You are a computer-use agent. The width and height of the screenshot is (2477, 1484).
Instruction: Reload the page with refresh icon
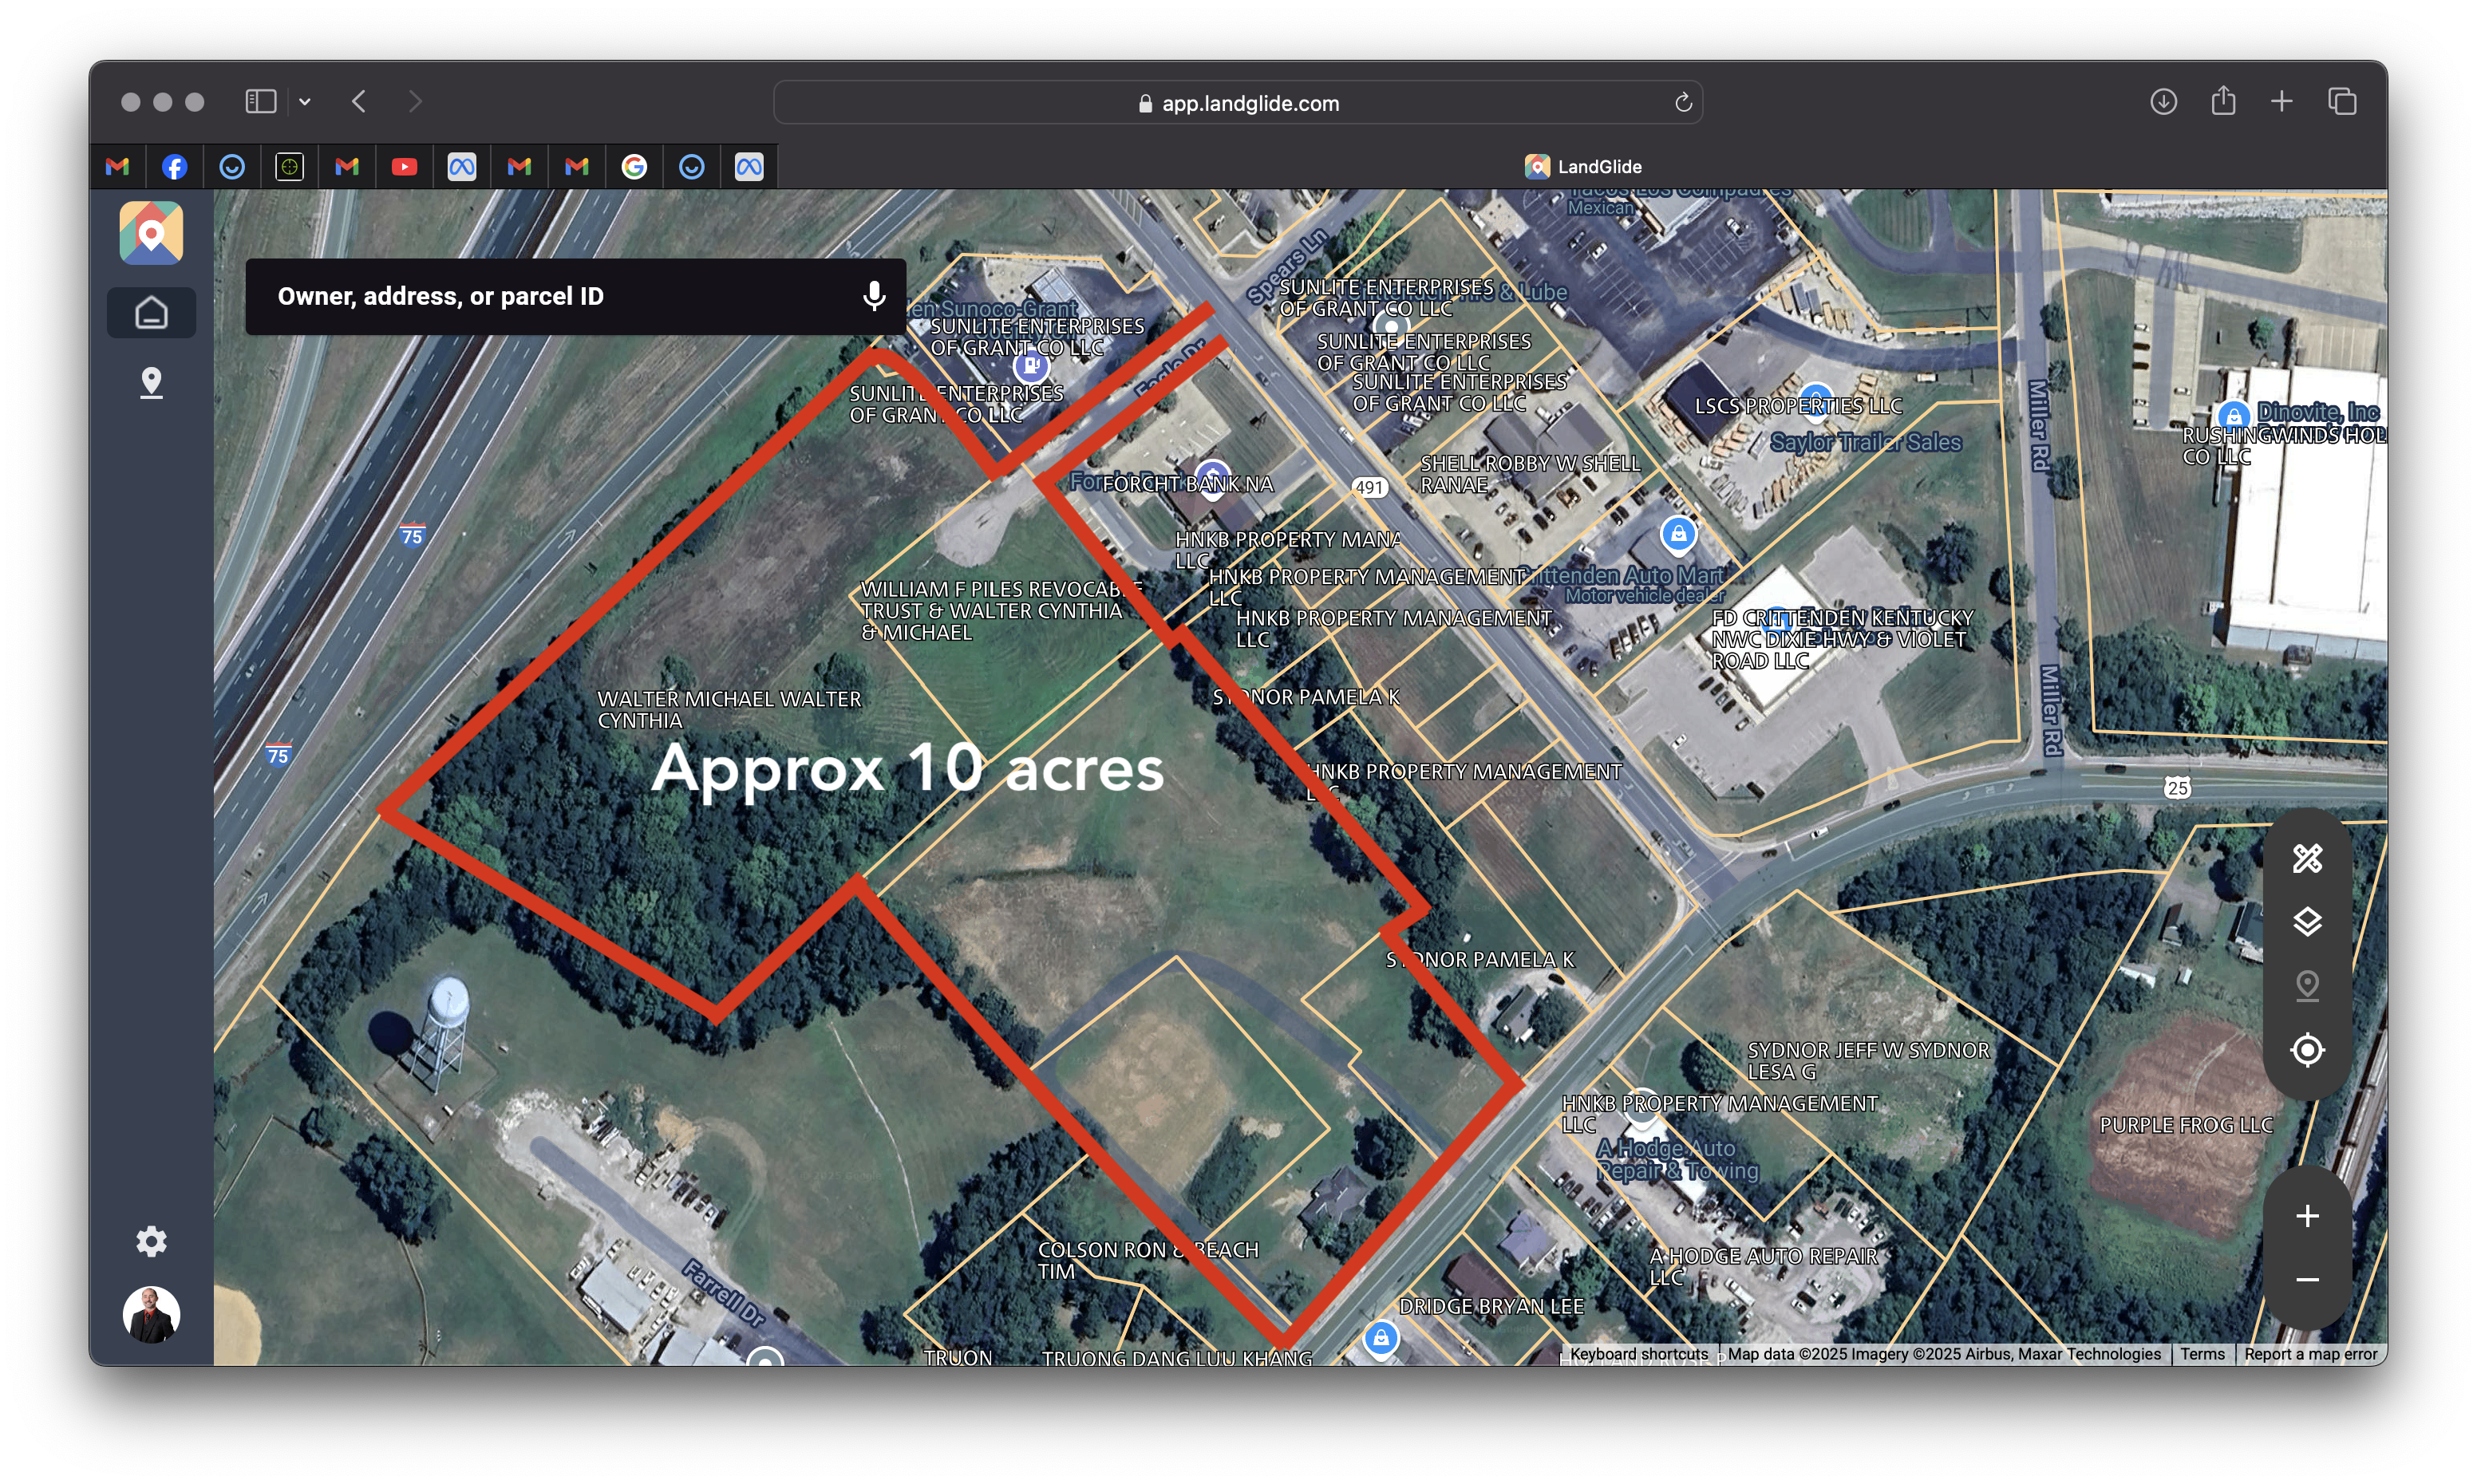pos(1683,102)
